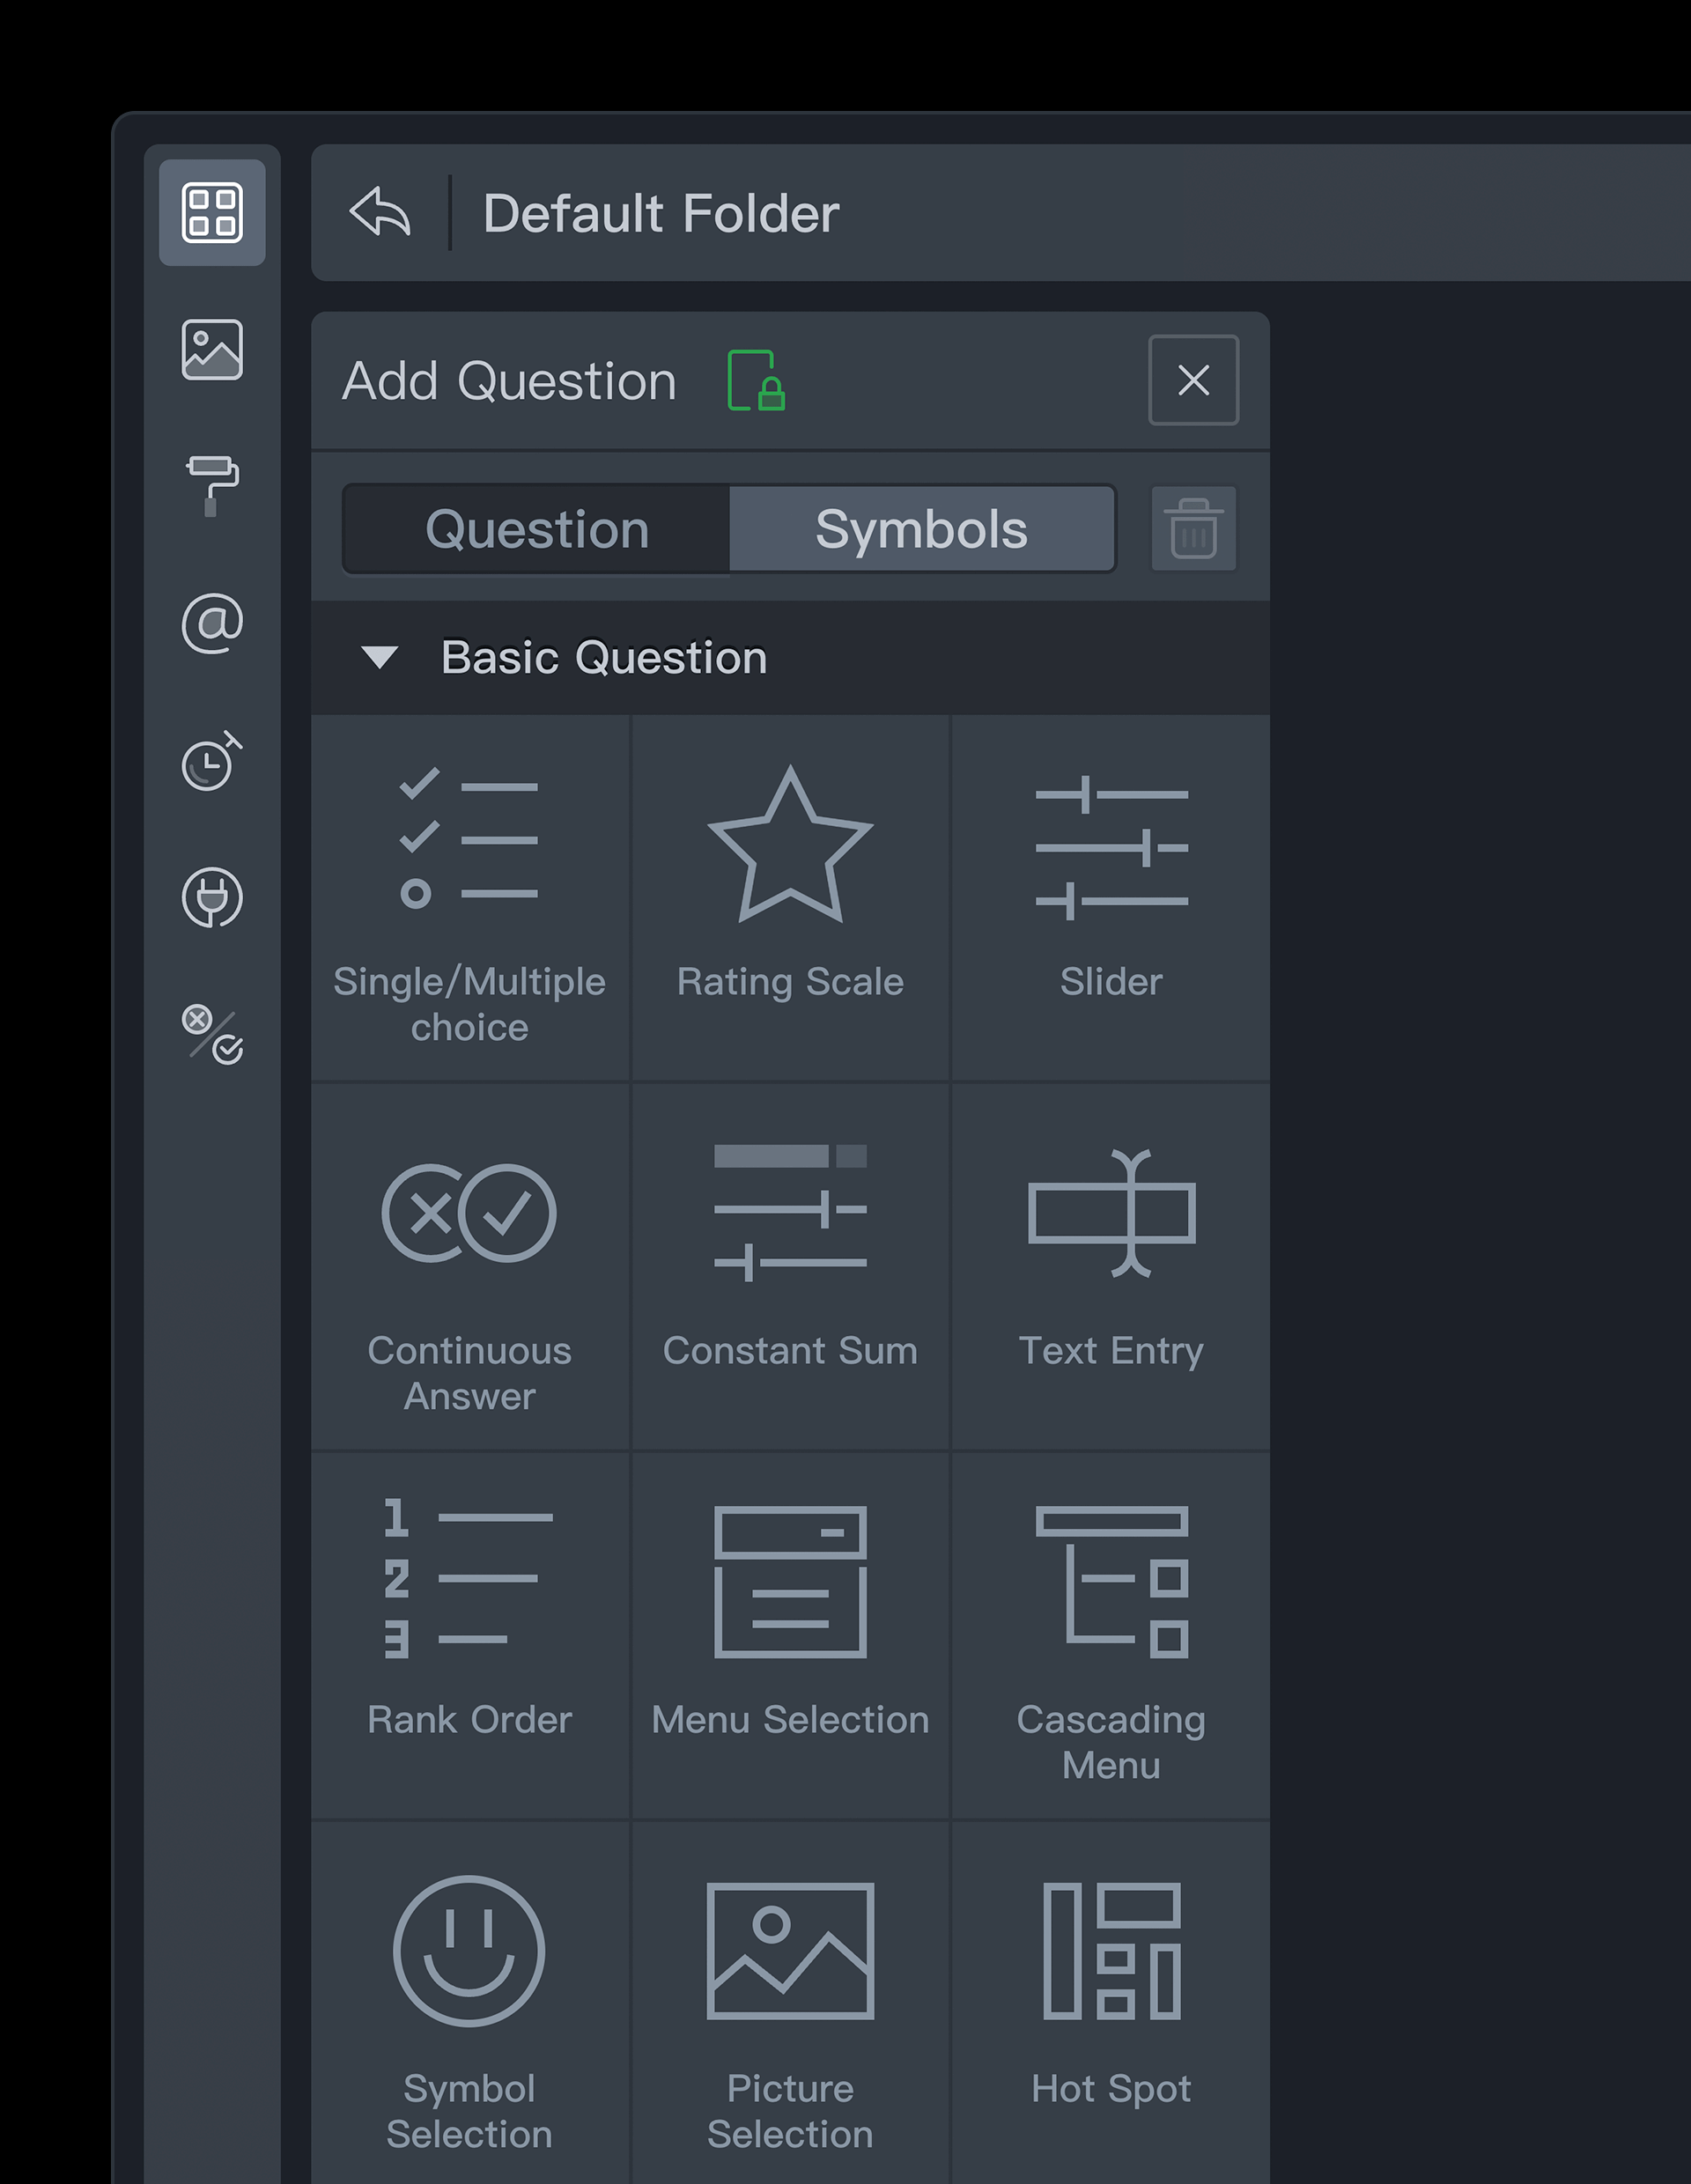This screenshot has width=1691, height=2184.
Task: Add a Slider question
Action: click(x=1111, y=898)
